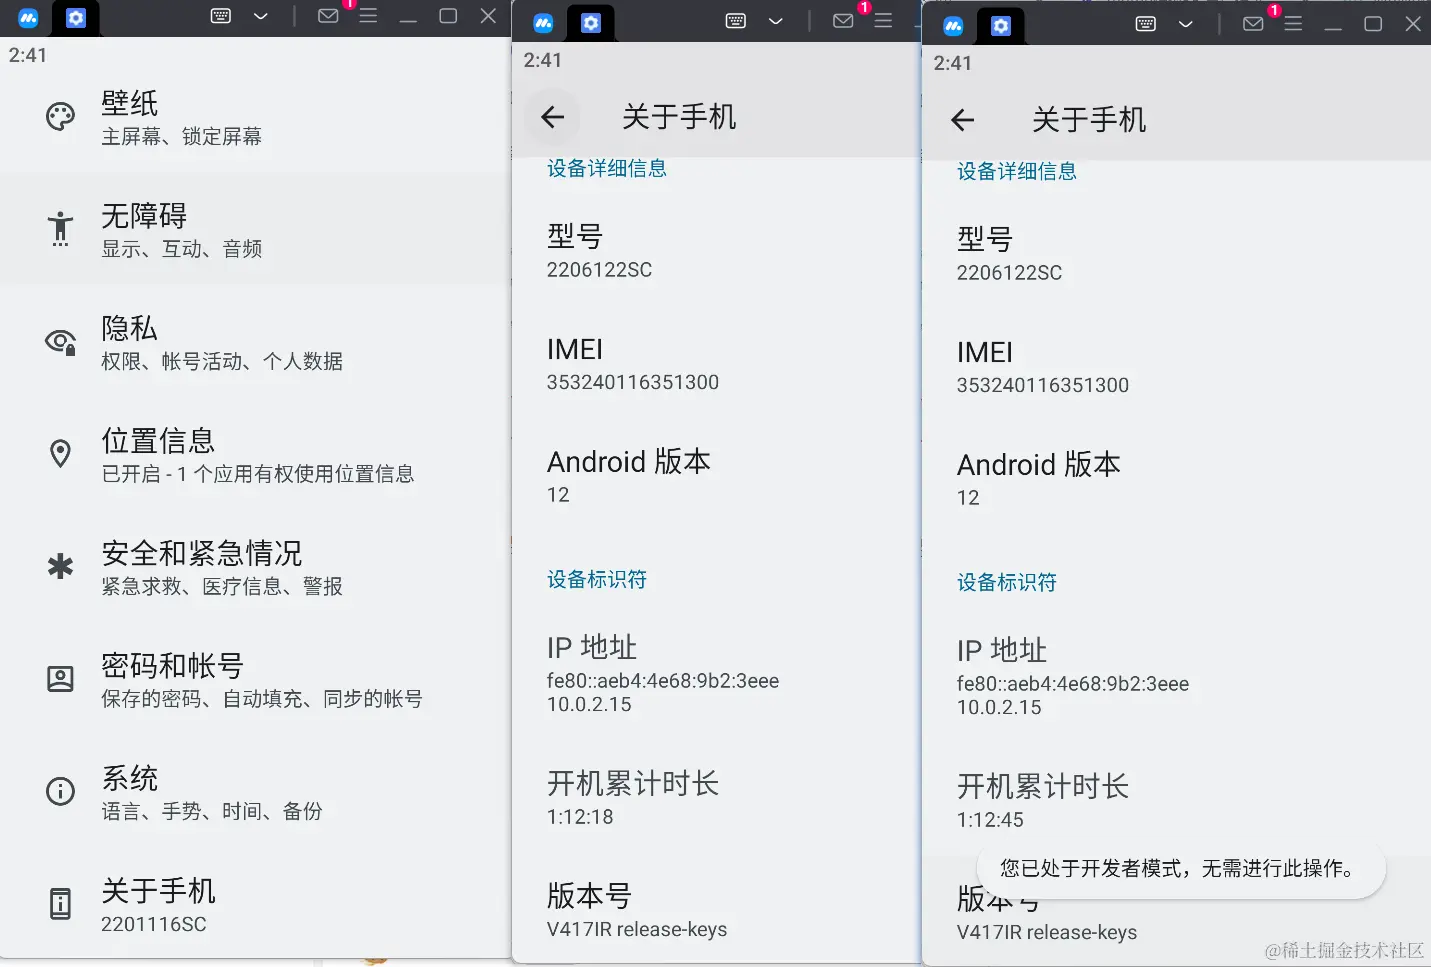Open the 关于手机 phone icon in left window
The width and height of the screenshot is (1431, 967).
(x=60, y=904)
